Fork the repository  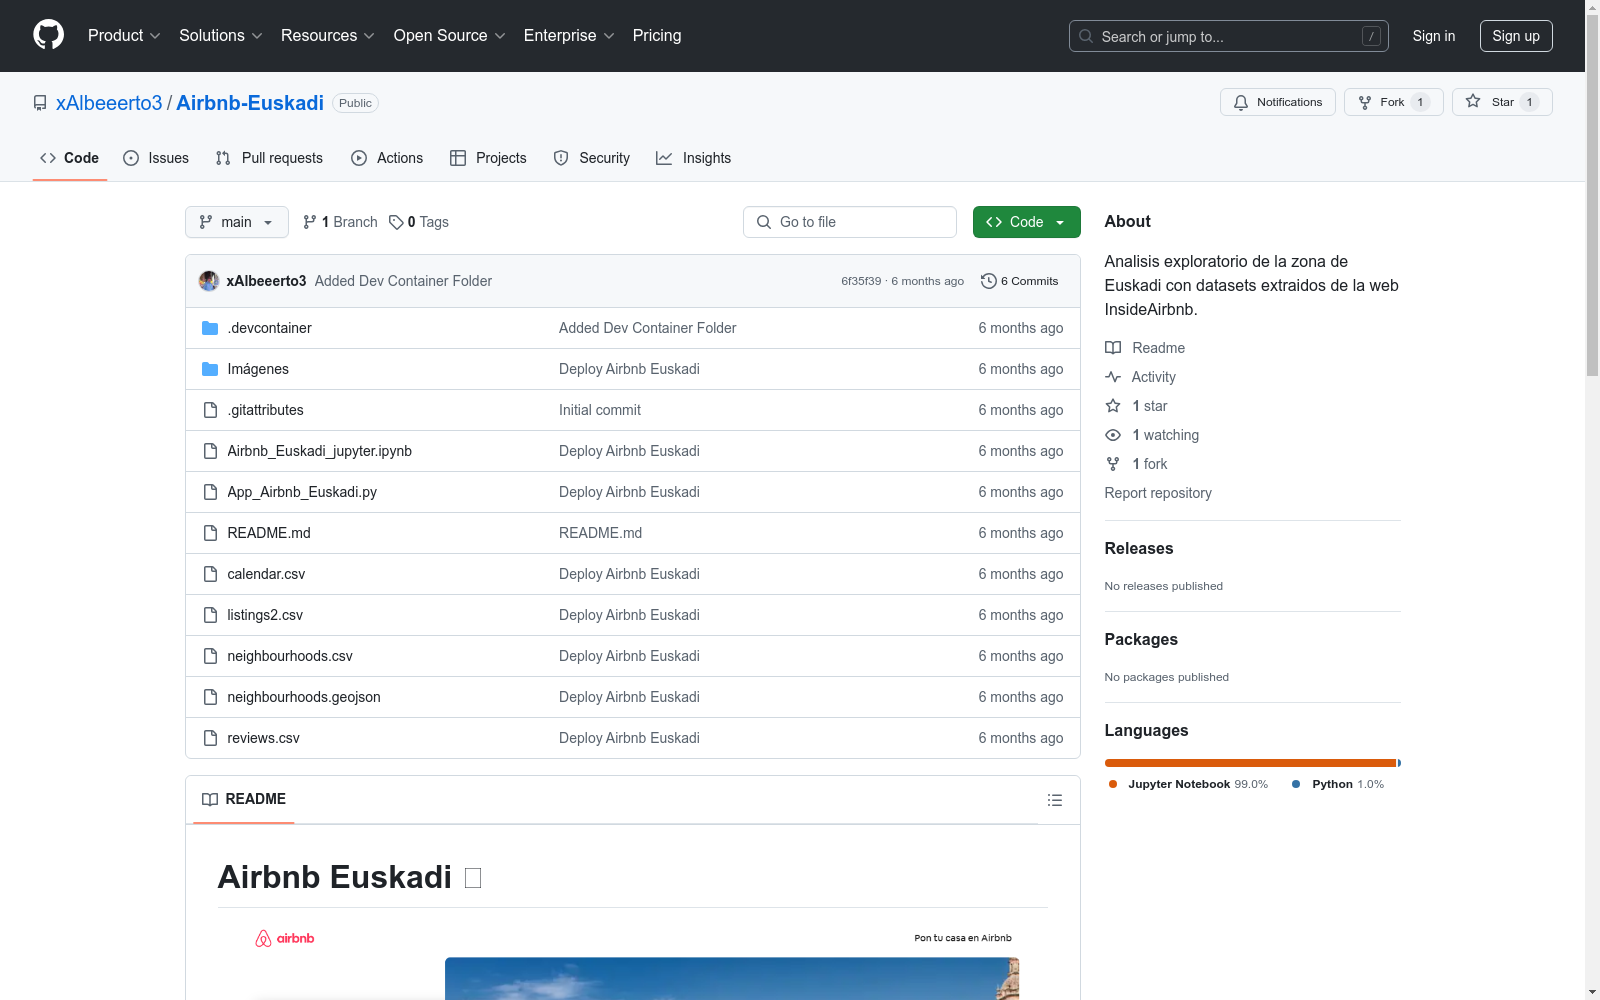1394,102
